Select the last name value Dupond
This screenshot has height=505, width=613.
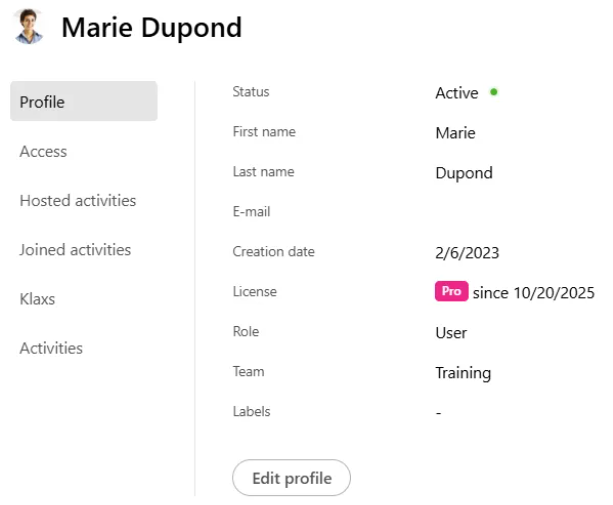[x=464, y=173]
